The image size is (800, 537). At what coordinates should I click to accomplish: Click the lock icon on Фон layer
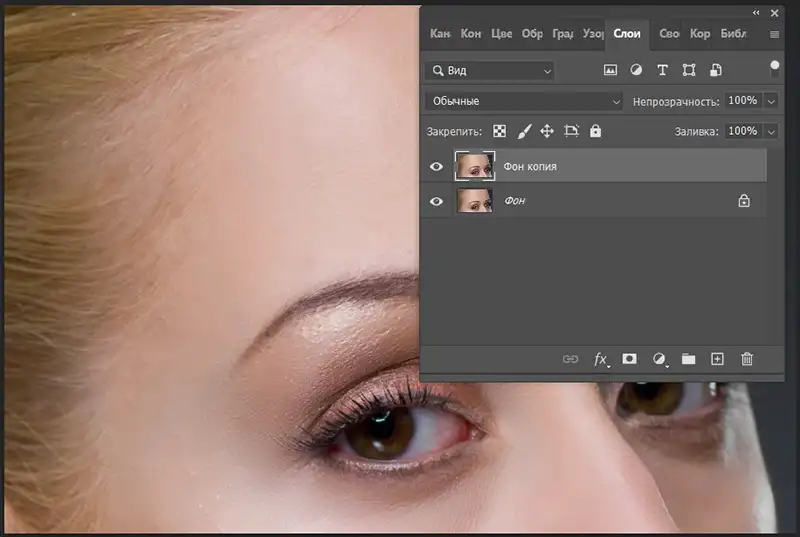pos(744,201)
